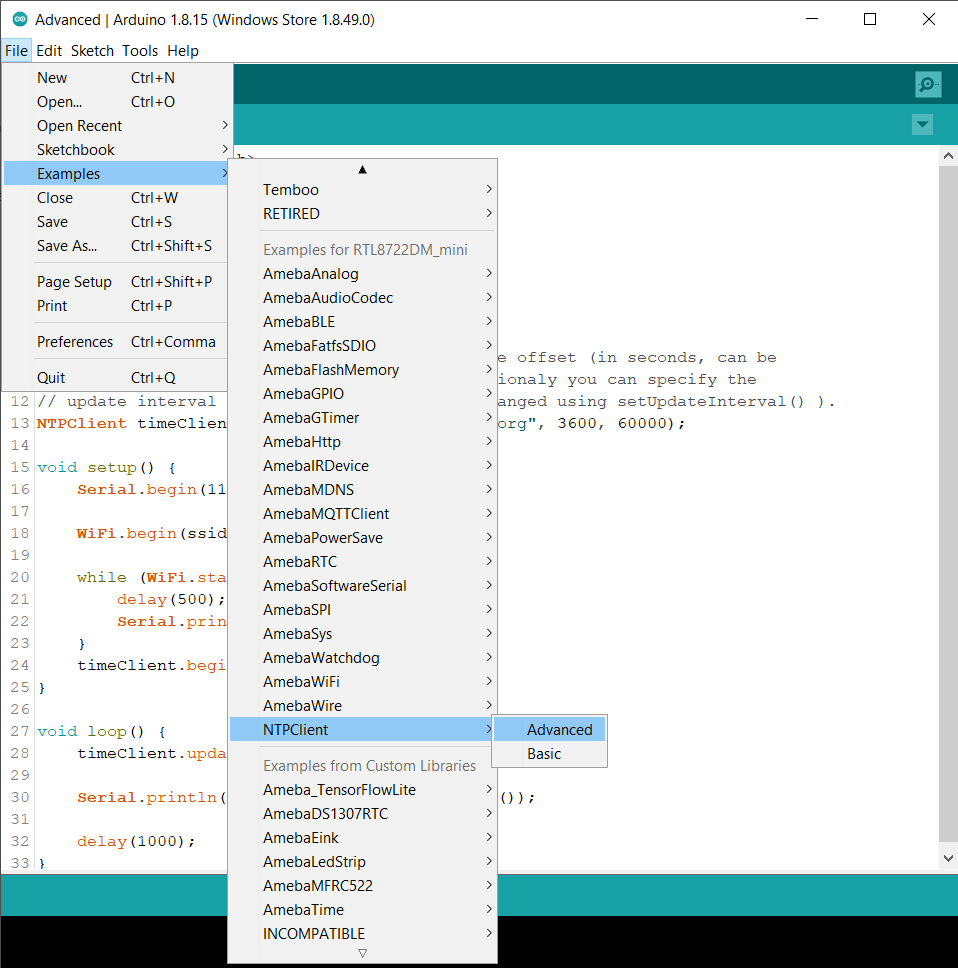Click the "void loop()" line in editor
958x968 pixels.
pyautogui.click(x=101, y=732)
